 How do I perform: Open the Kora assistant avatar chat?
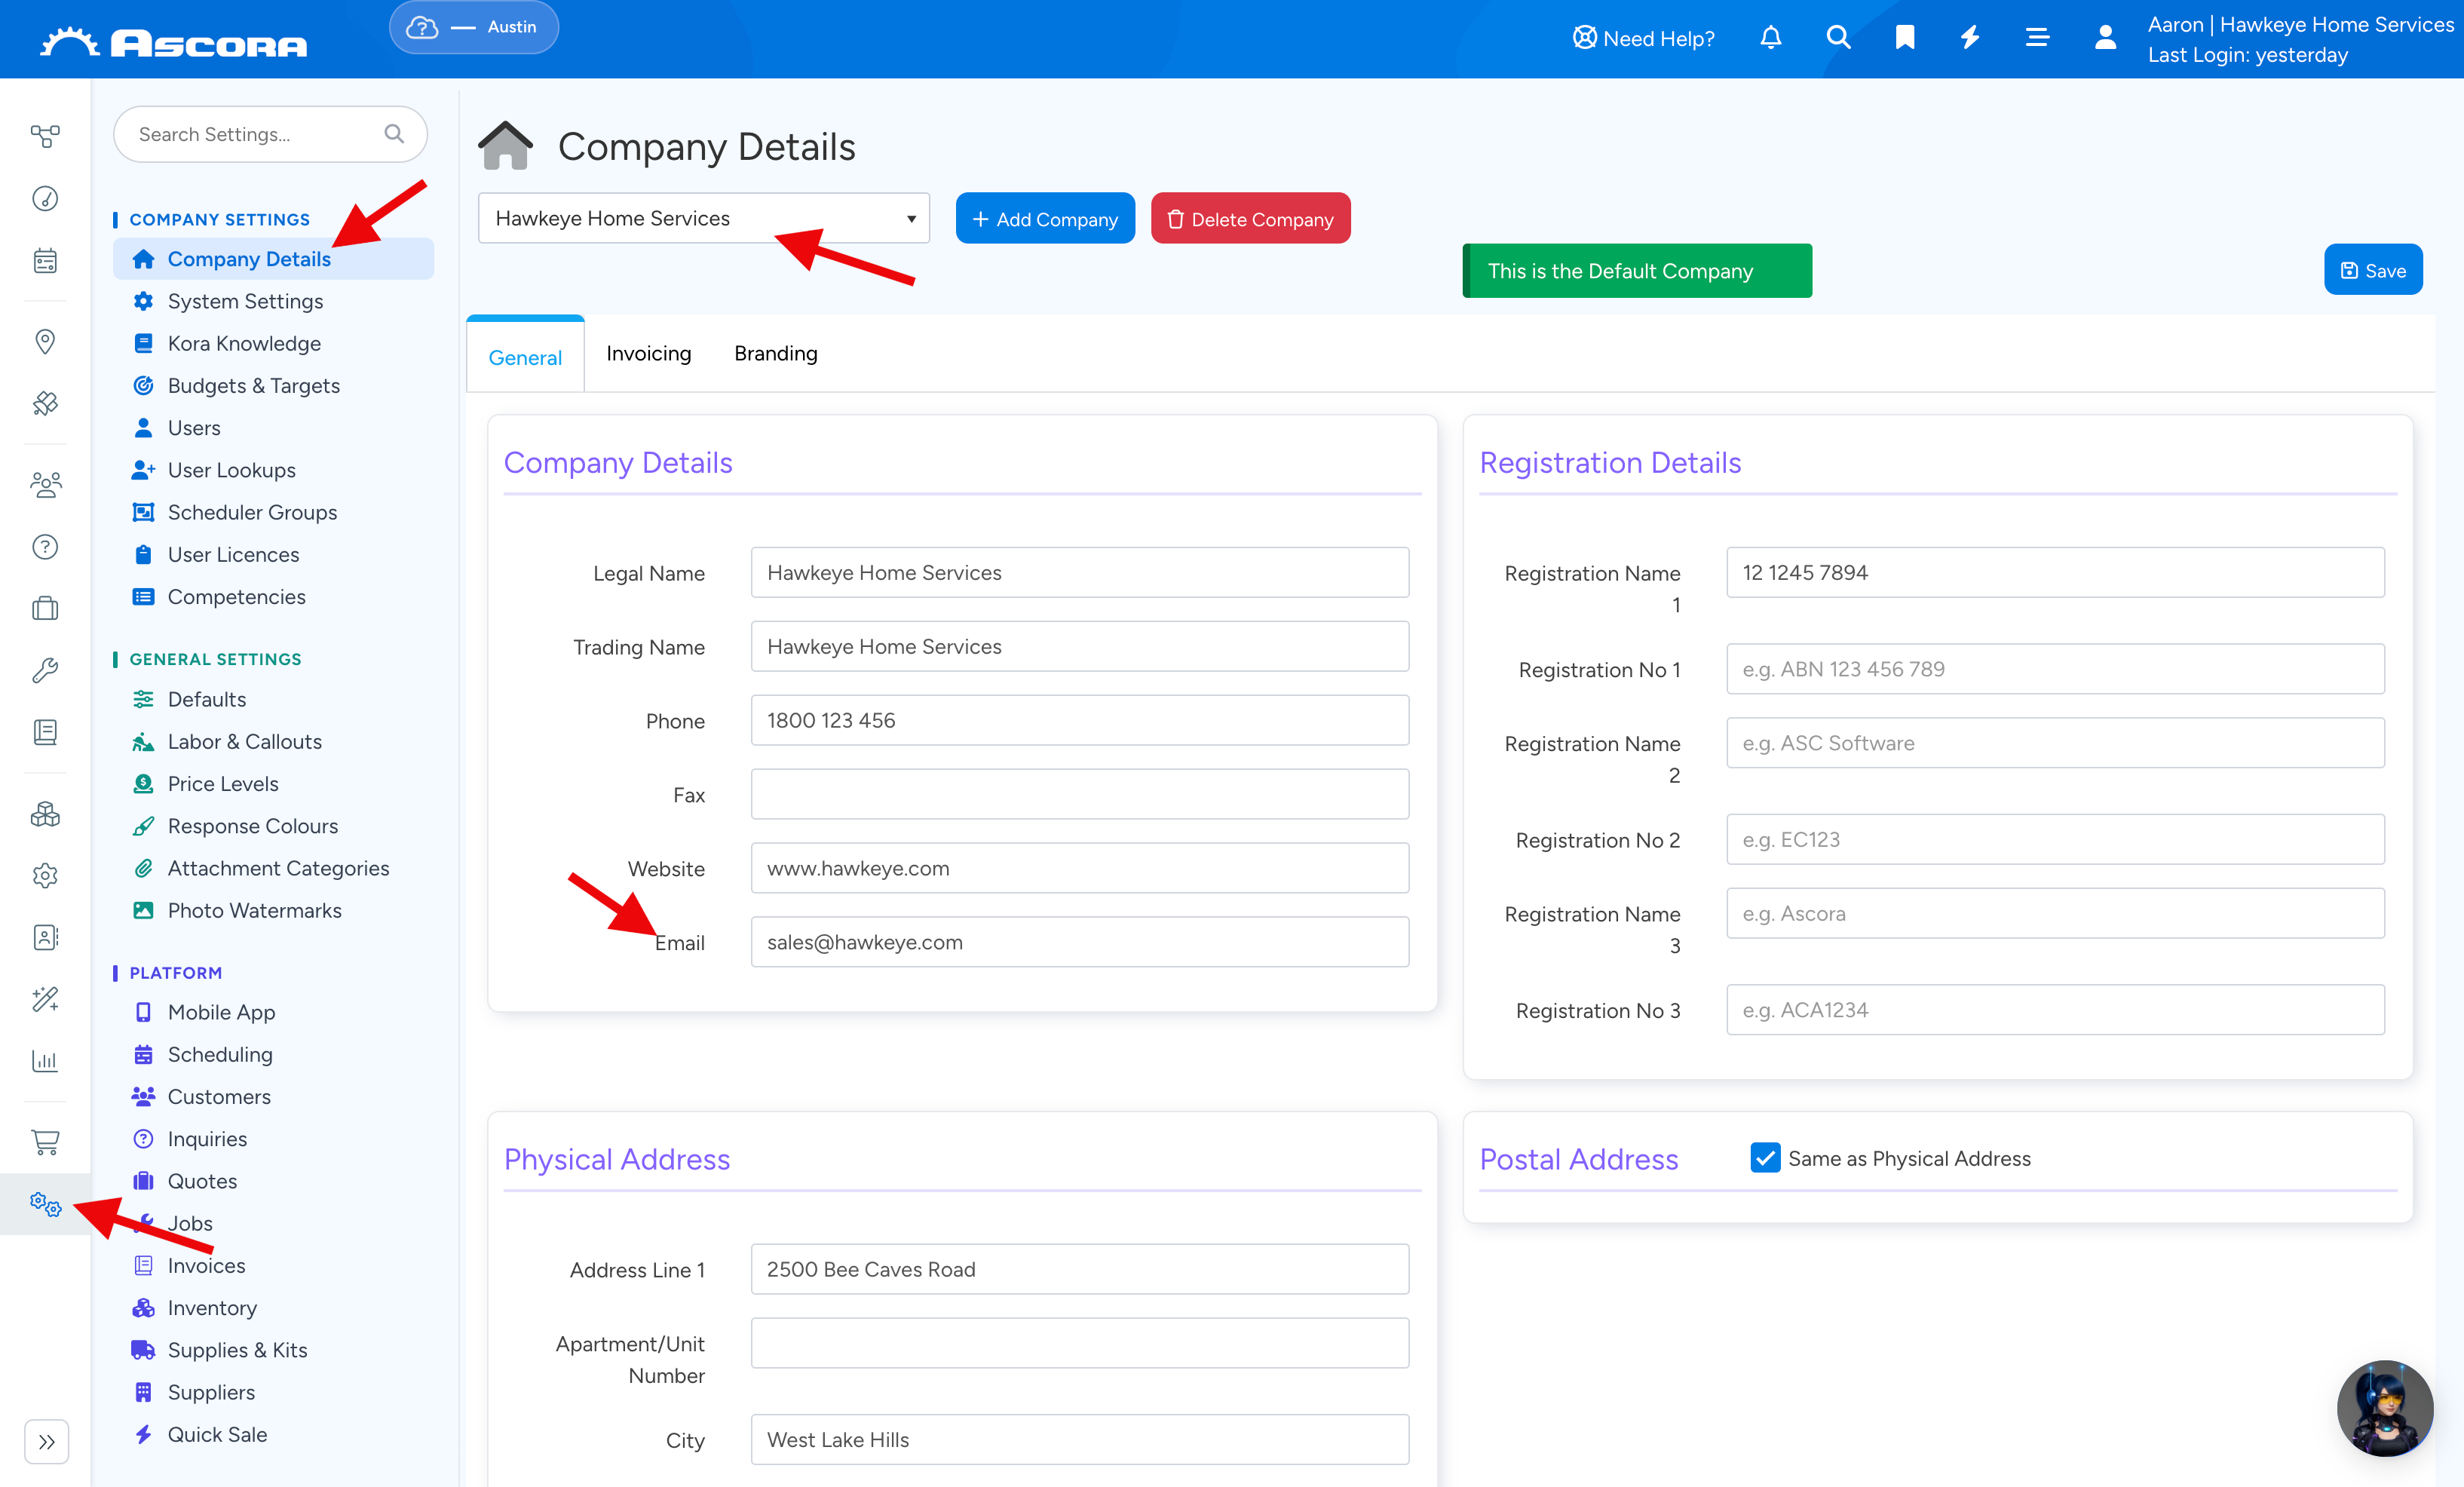coord(2384,1408)
